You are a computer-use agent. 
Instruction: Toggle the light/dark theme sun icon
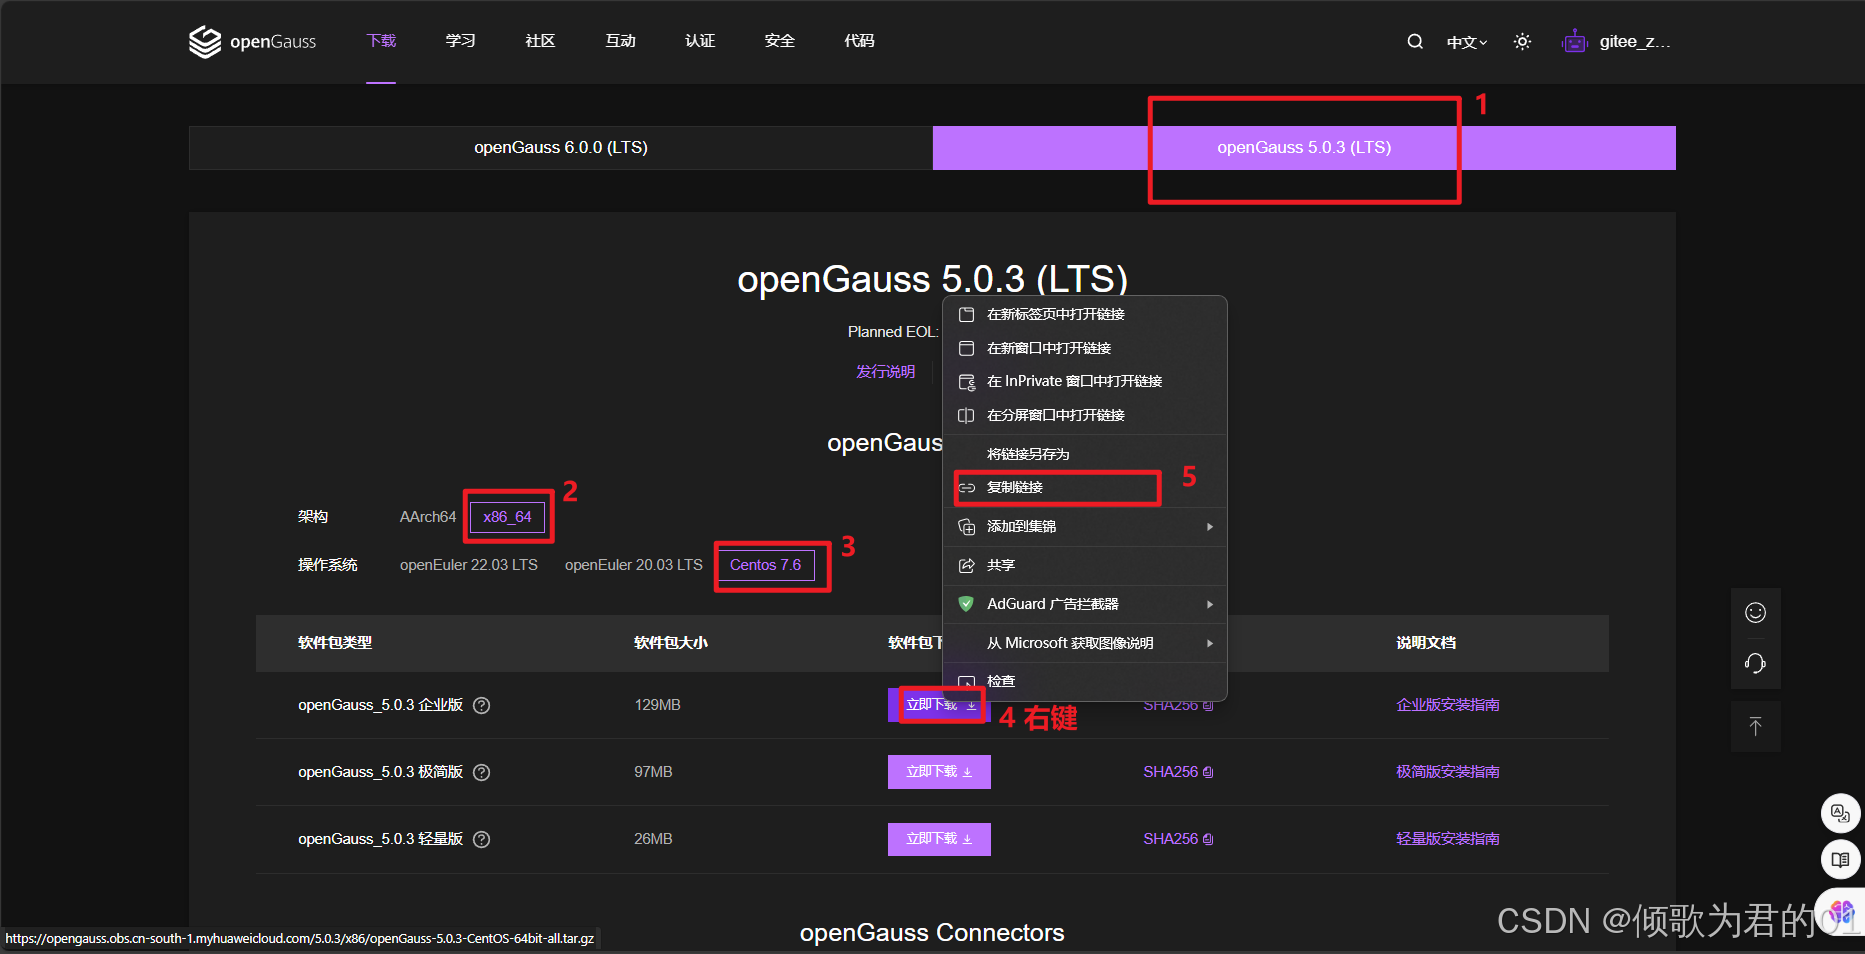(1522, 41)
